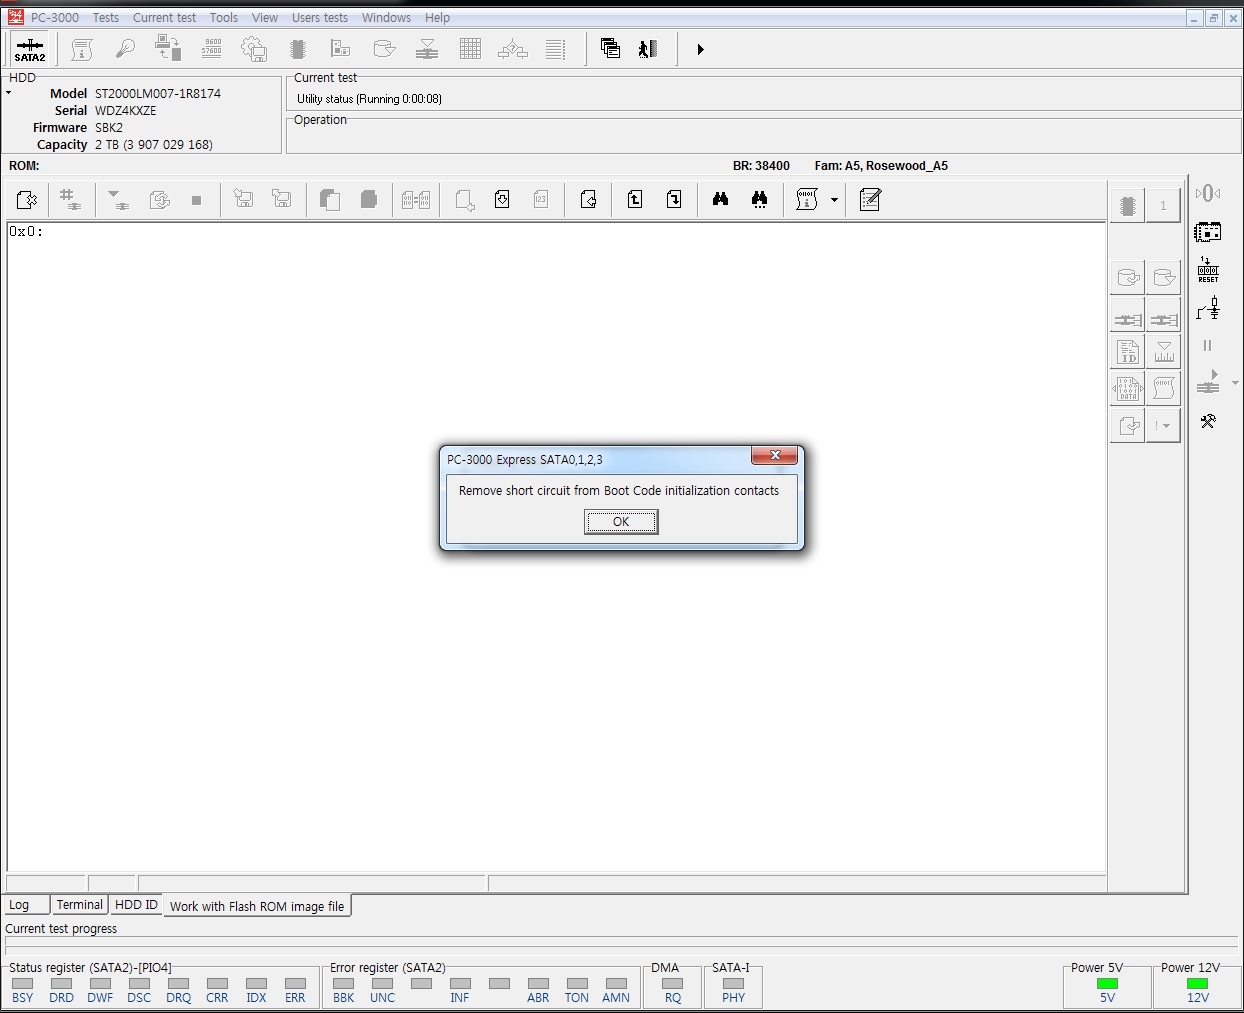Open the Tools menu

tap(224, 17)
